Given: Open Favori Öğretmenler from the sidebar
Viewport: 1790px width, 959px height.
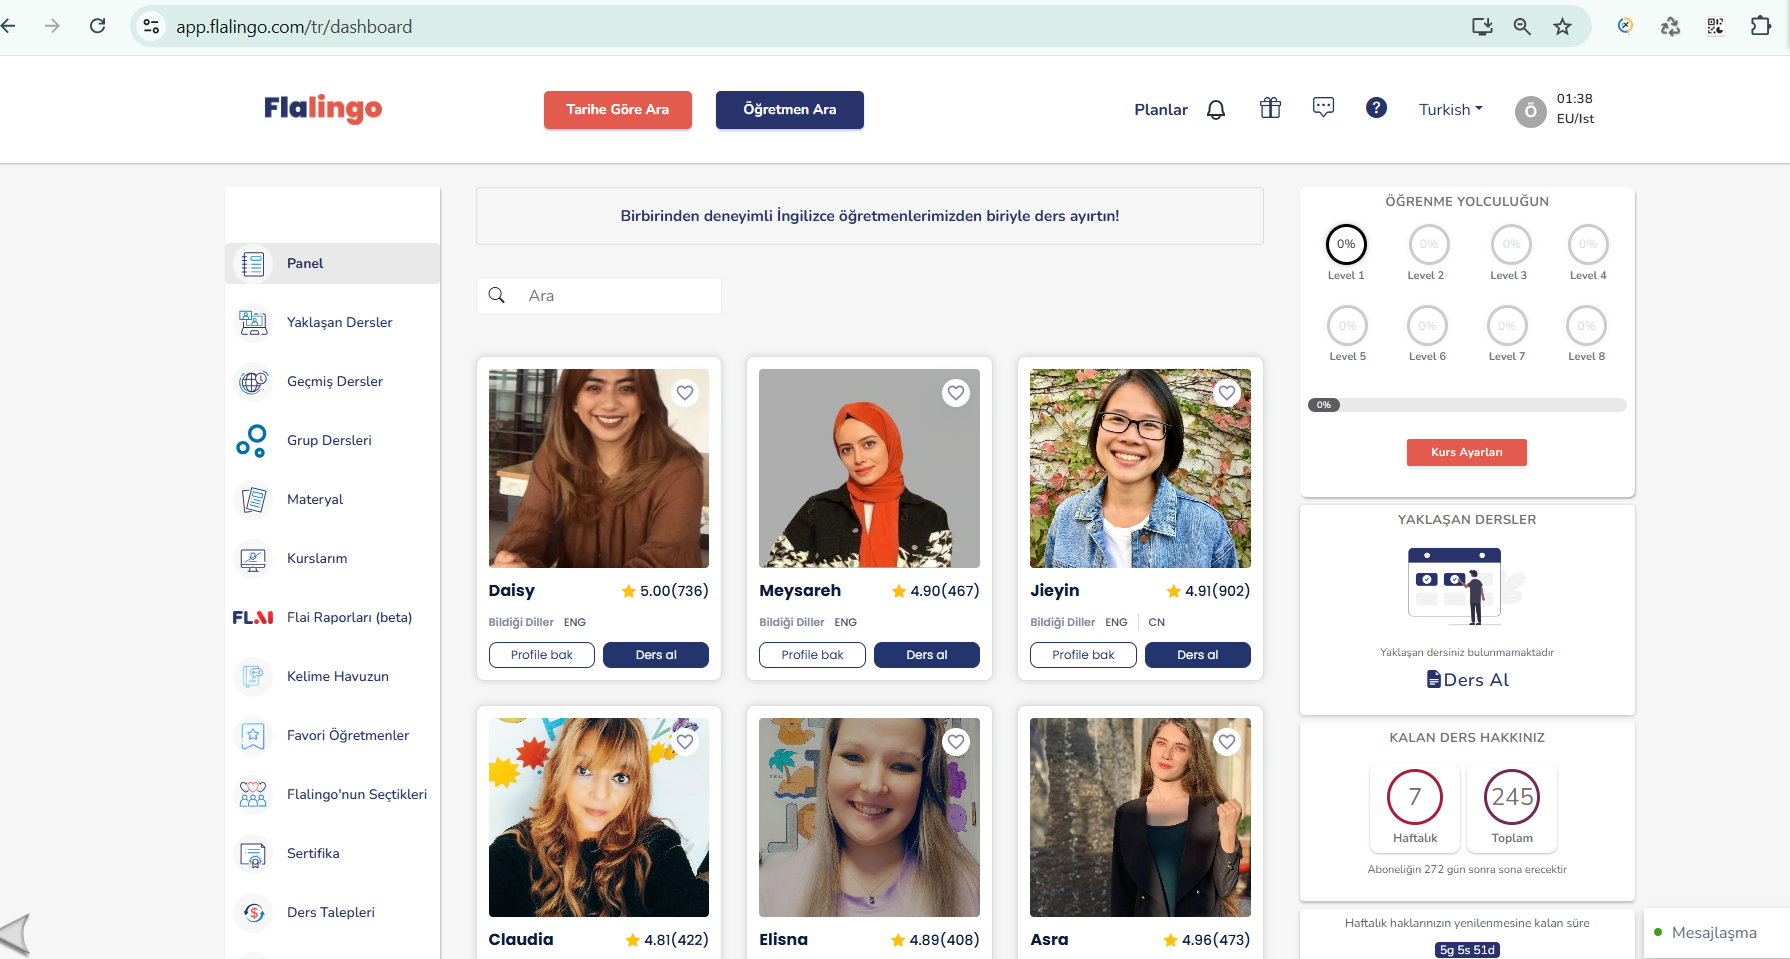Looking at the screenshot, I should coord(333,735).
